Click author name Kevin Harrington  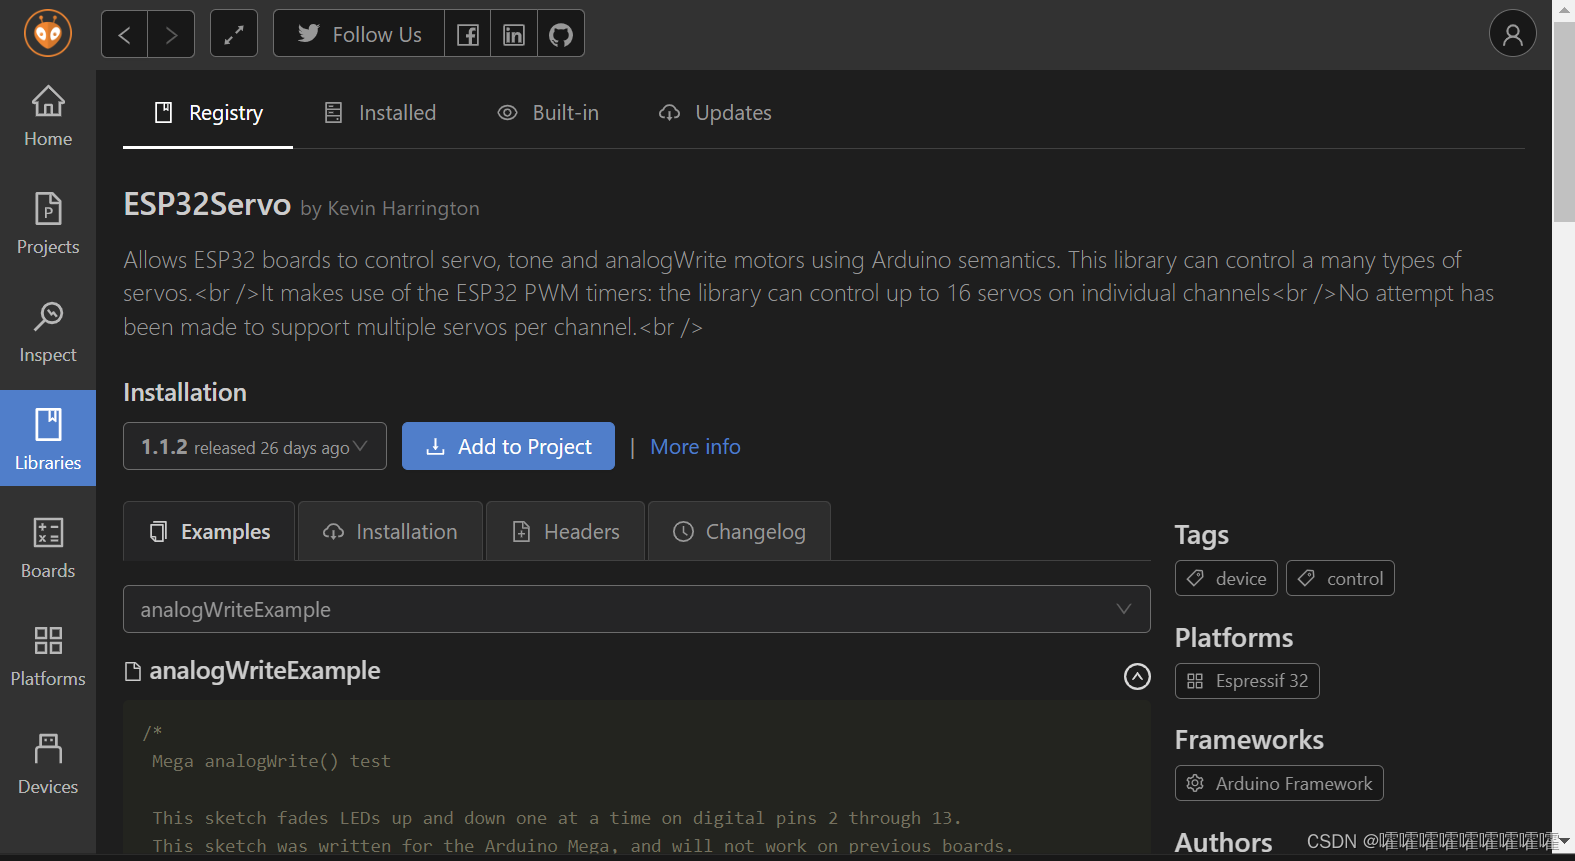tap(404, 208)
